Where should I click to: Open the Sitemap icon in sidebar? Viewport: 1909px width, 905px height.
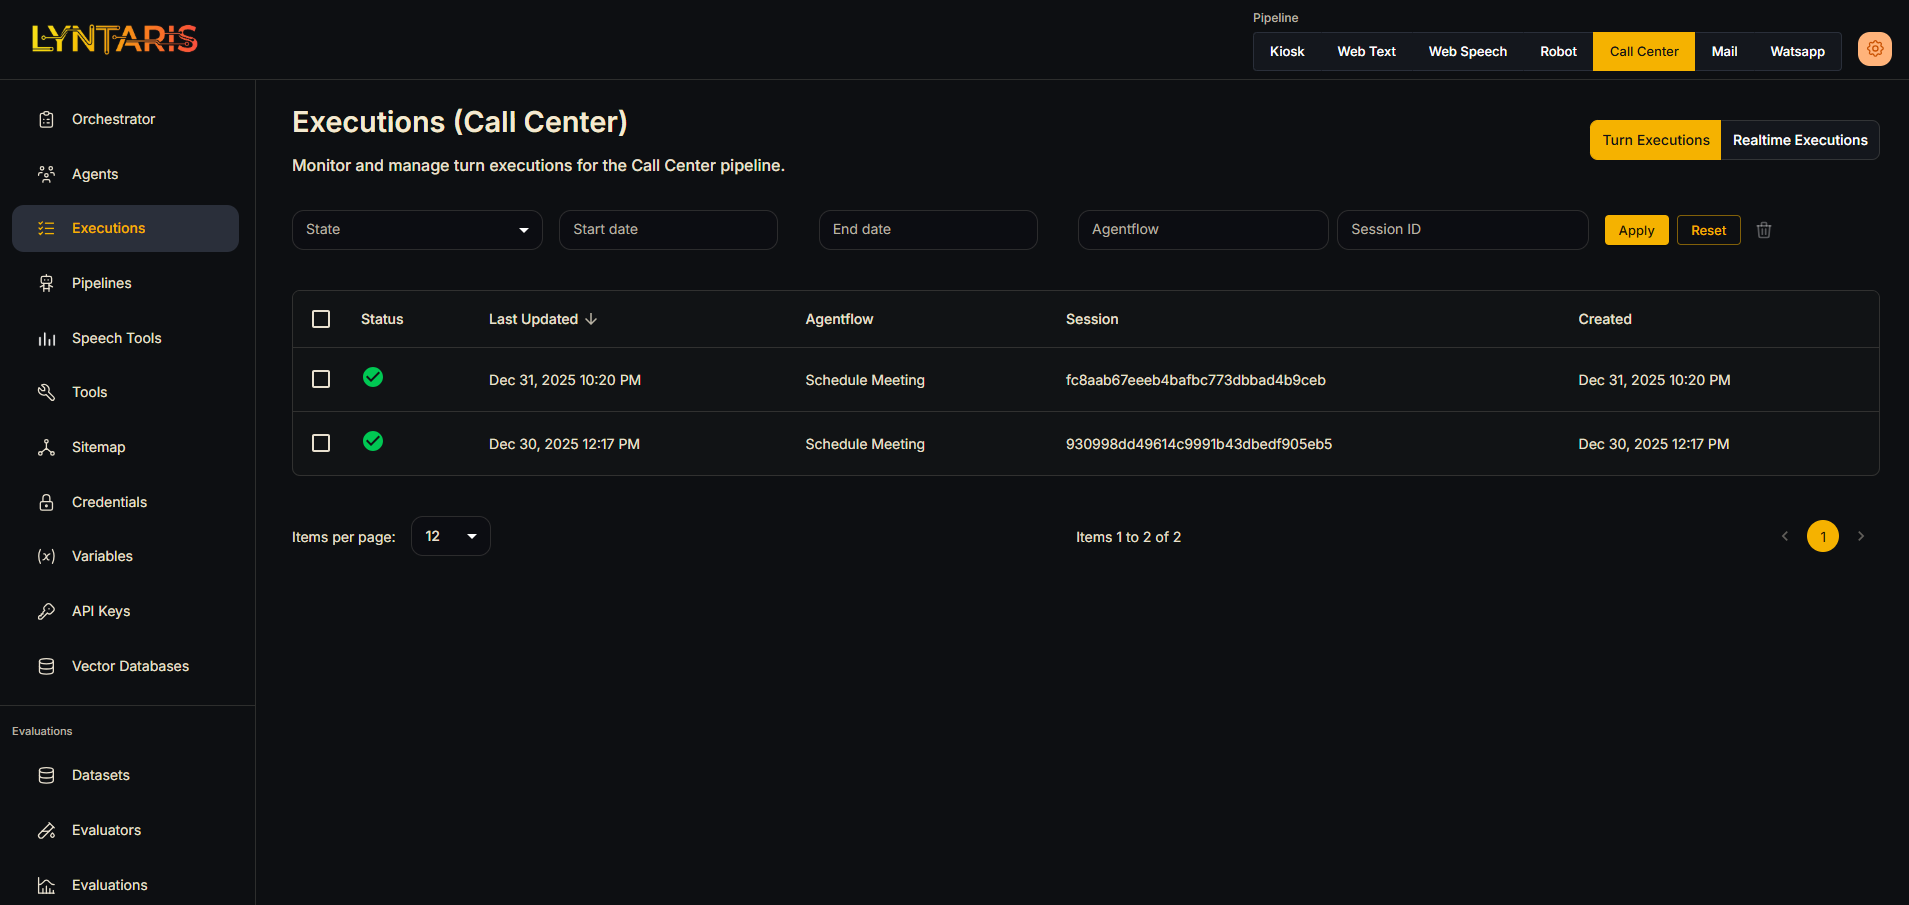(46, 447)
